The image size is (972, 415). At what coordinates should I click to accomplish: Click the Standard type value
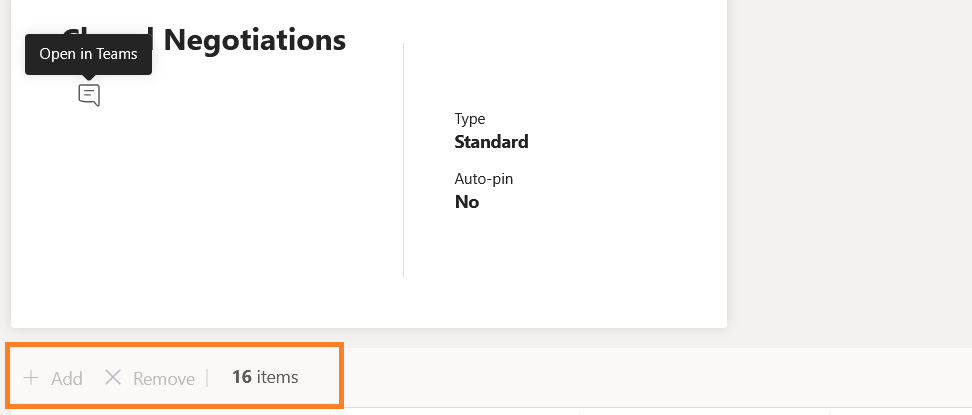pos(491,142)
